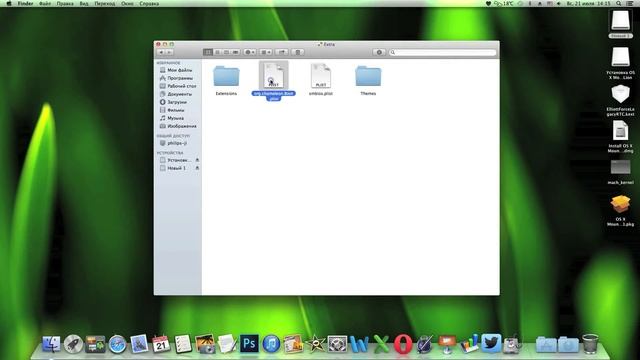Select mach_kernel file on desktop
640x360 pixels.
[x=620, y=171]
